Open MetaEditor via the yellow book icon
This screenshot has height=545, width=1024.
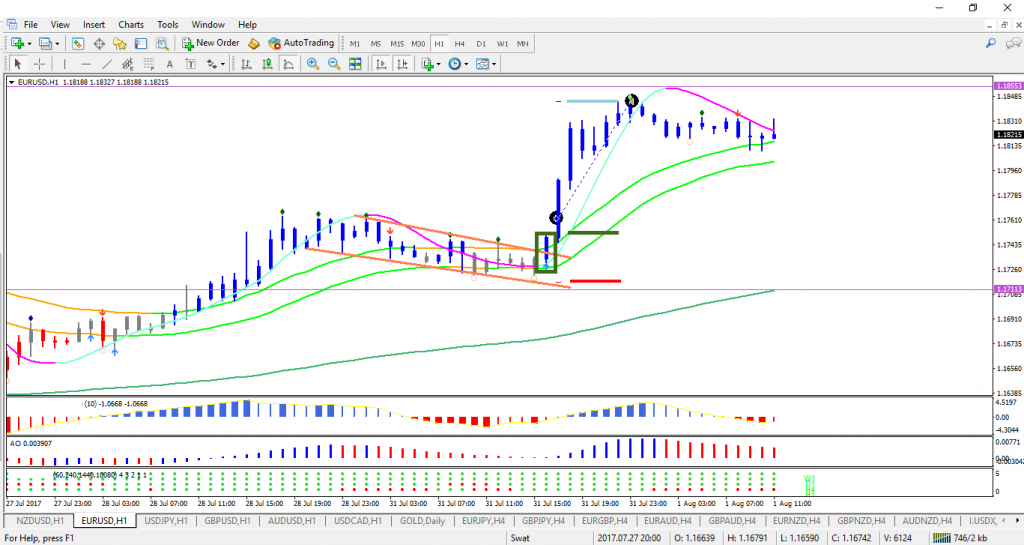click(x=253, y=44)
